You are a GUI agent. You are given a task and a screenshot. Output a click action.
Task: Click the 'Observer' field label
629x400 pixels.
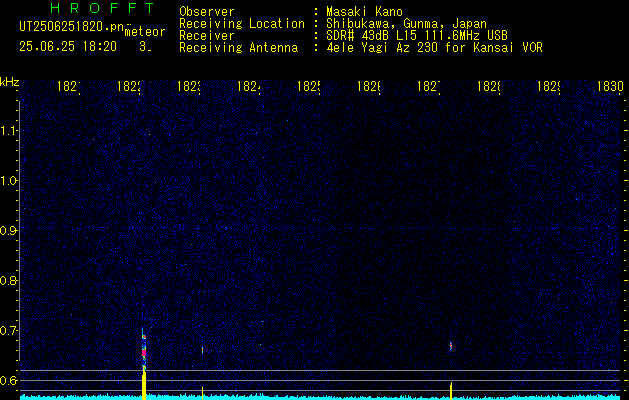(x=207, y=11)
